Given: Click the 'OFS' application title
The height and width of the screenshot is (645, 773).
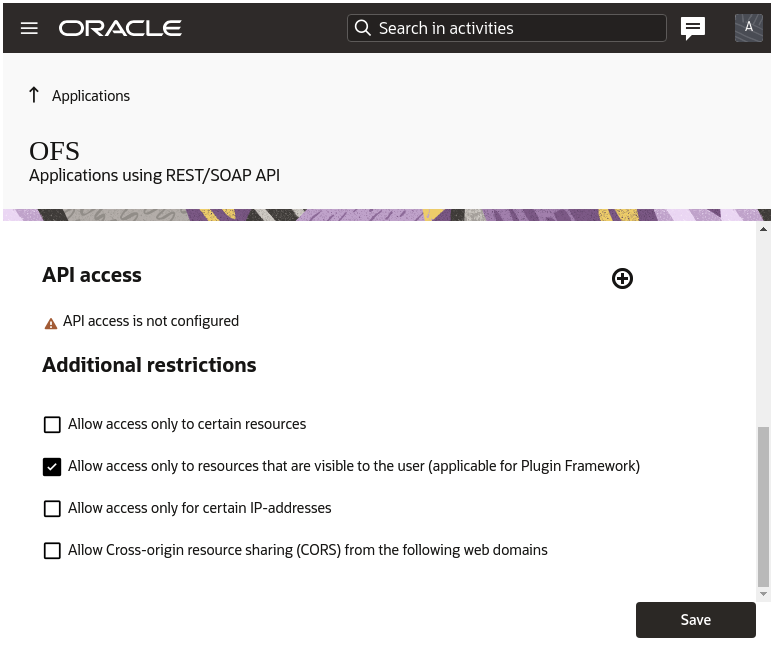Looking at the screenshot, I should pyautogui.click(x=54, y=151).
